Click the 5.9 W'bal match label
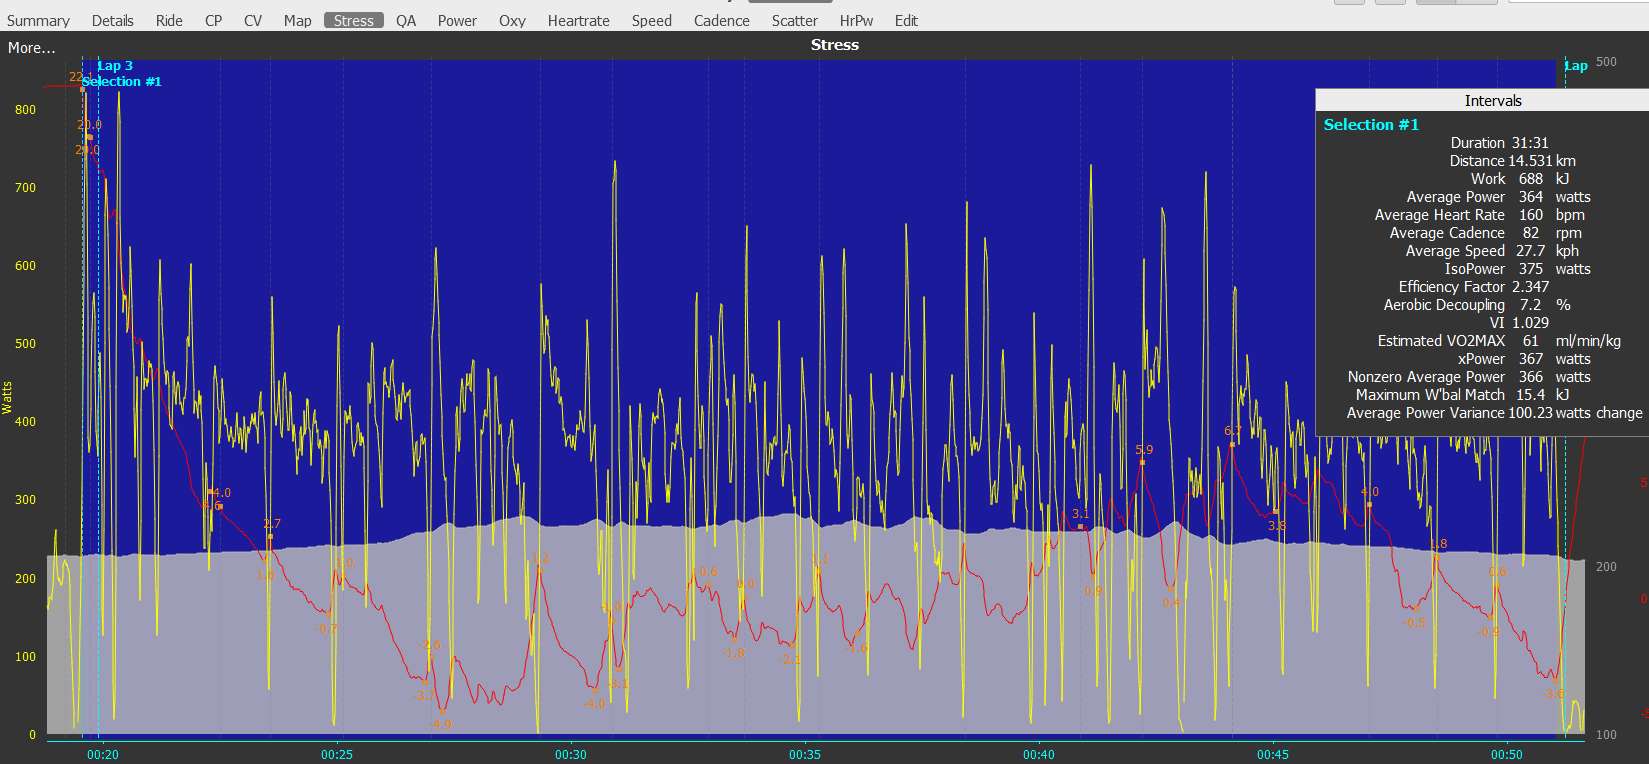Viewport: 1649px width, 764px height. point(1144,450)
